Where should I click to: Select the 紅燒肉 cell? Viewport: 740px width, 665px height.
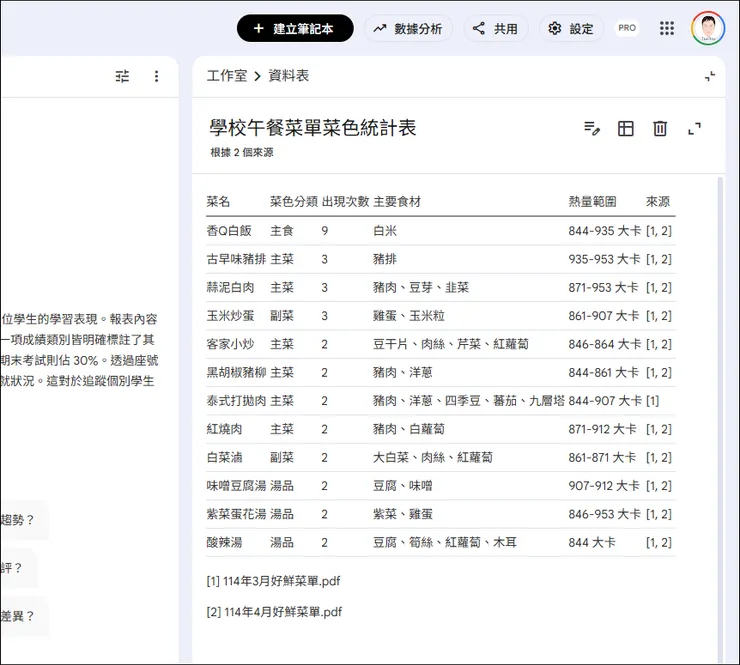tap(224, 429)
